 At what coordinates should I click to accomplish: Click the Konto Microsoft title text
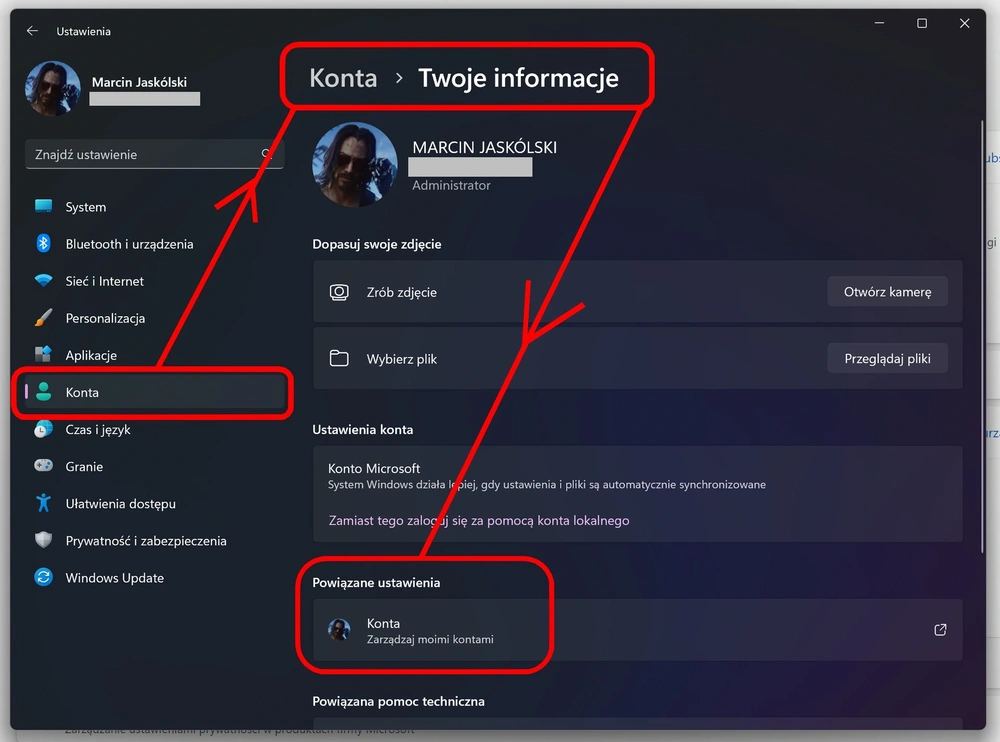[374, 468]
